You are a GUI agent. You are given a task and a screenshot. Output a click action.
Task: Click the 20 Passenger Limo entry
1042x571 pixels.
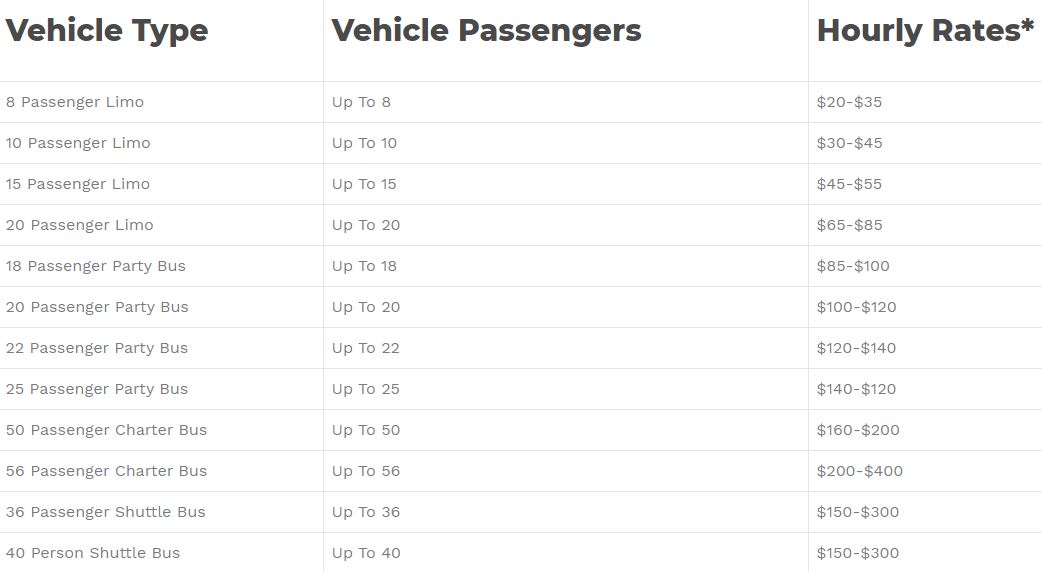click(x=80, y=225)
